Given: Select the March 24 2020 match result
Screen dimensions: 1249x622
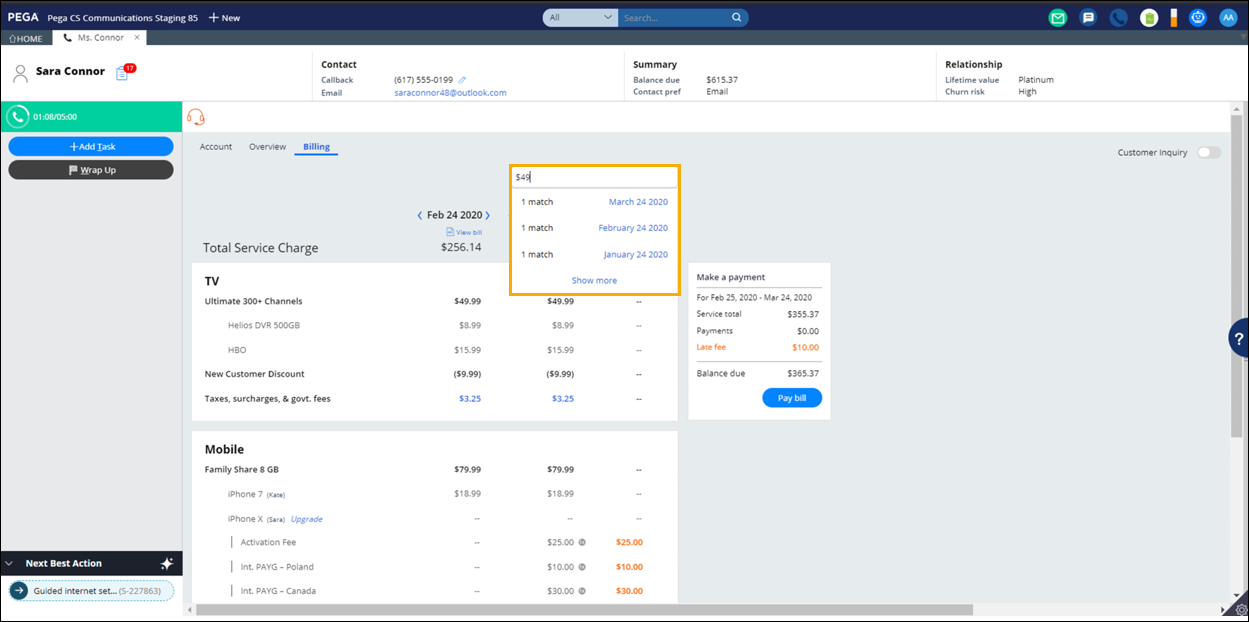Looking at the screenshot, I should (638, 202).
